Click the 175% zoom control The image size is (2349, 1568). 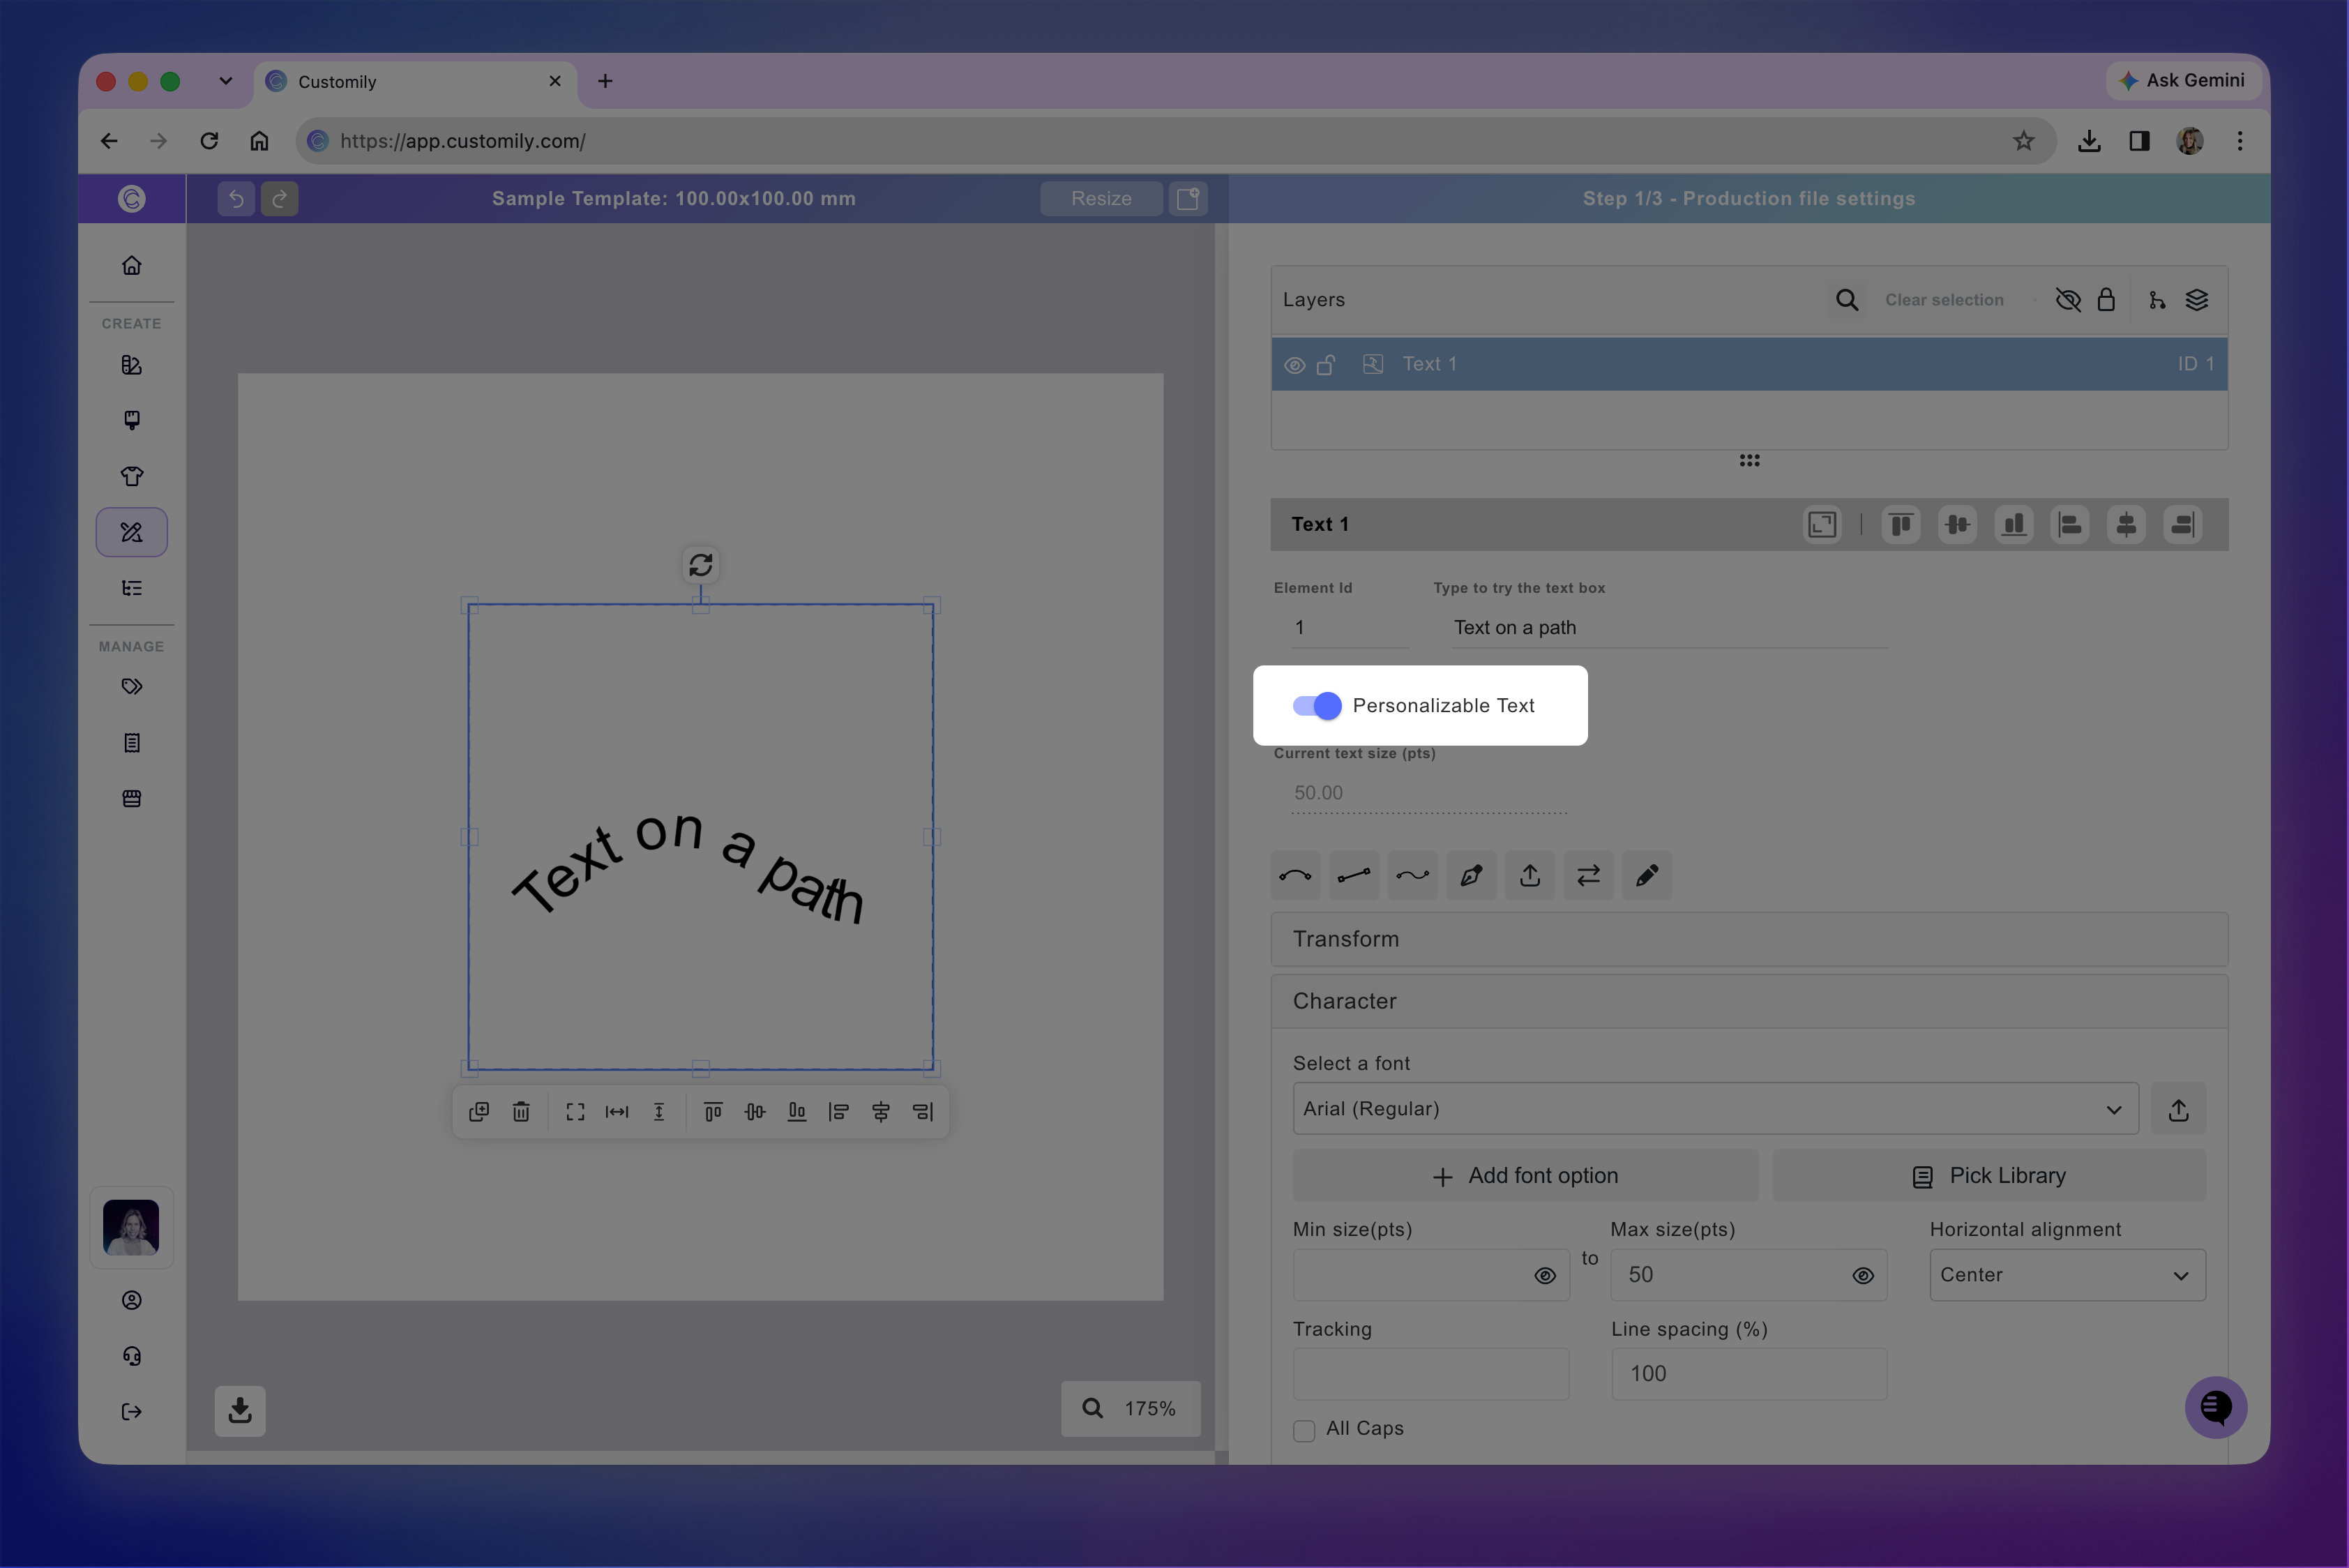click(x=1131, y=1409)
